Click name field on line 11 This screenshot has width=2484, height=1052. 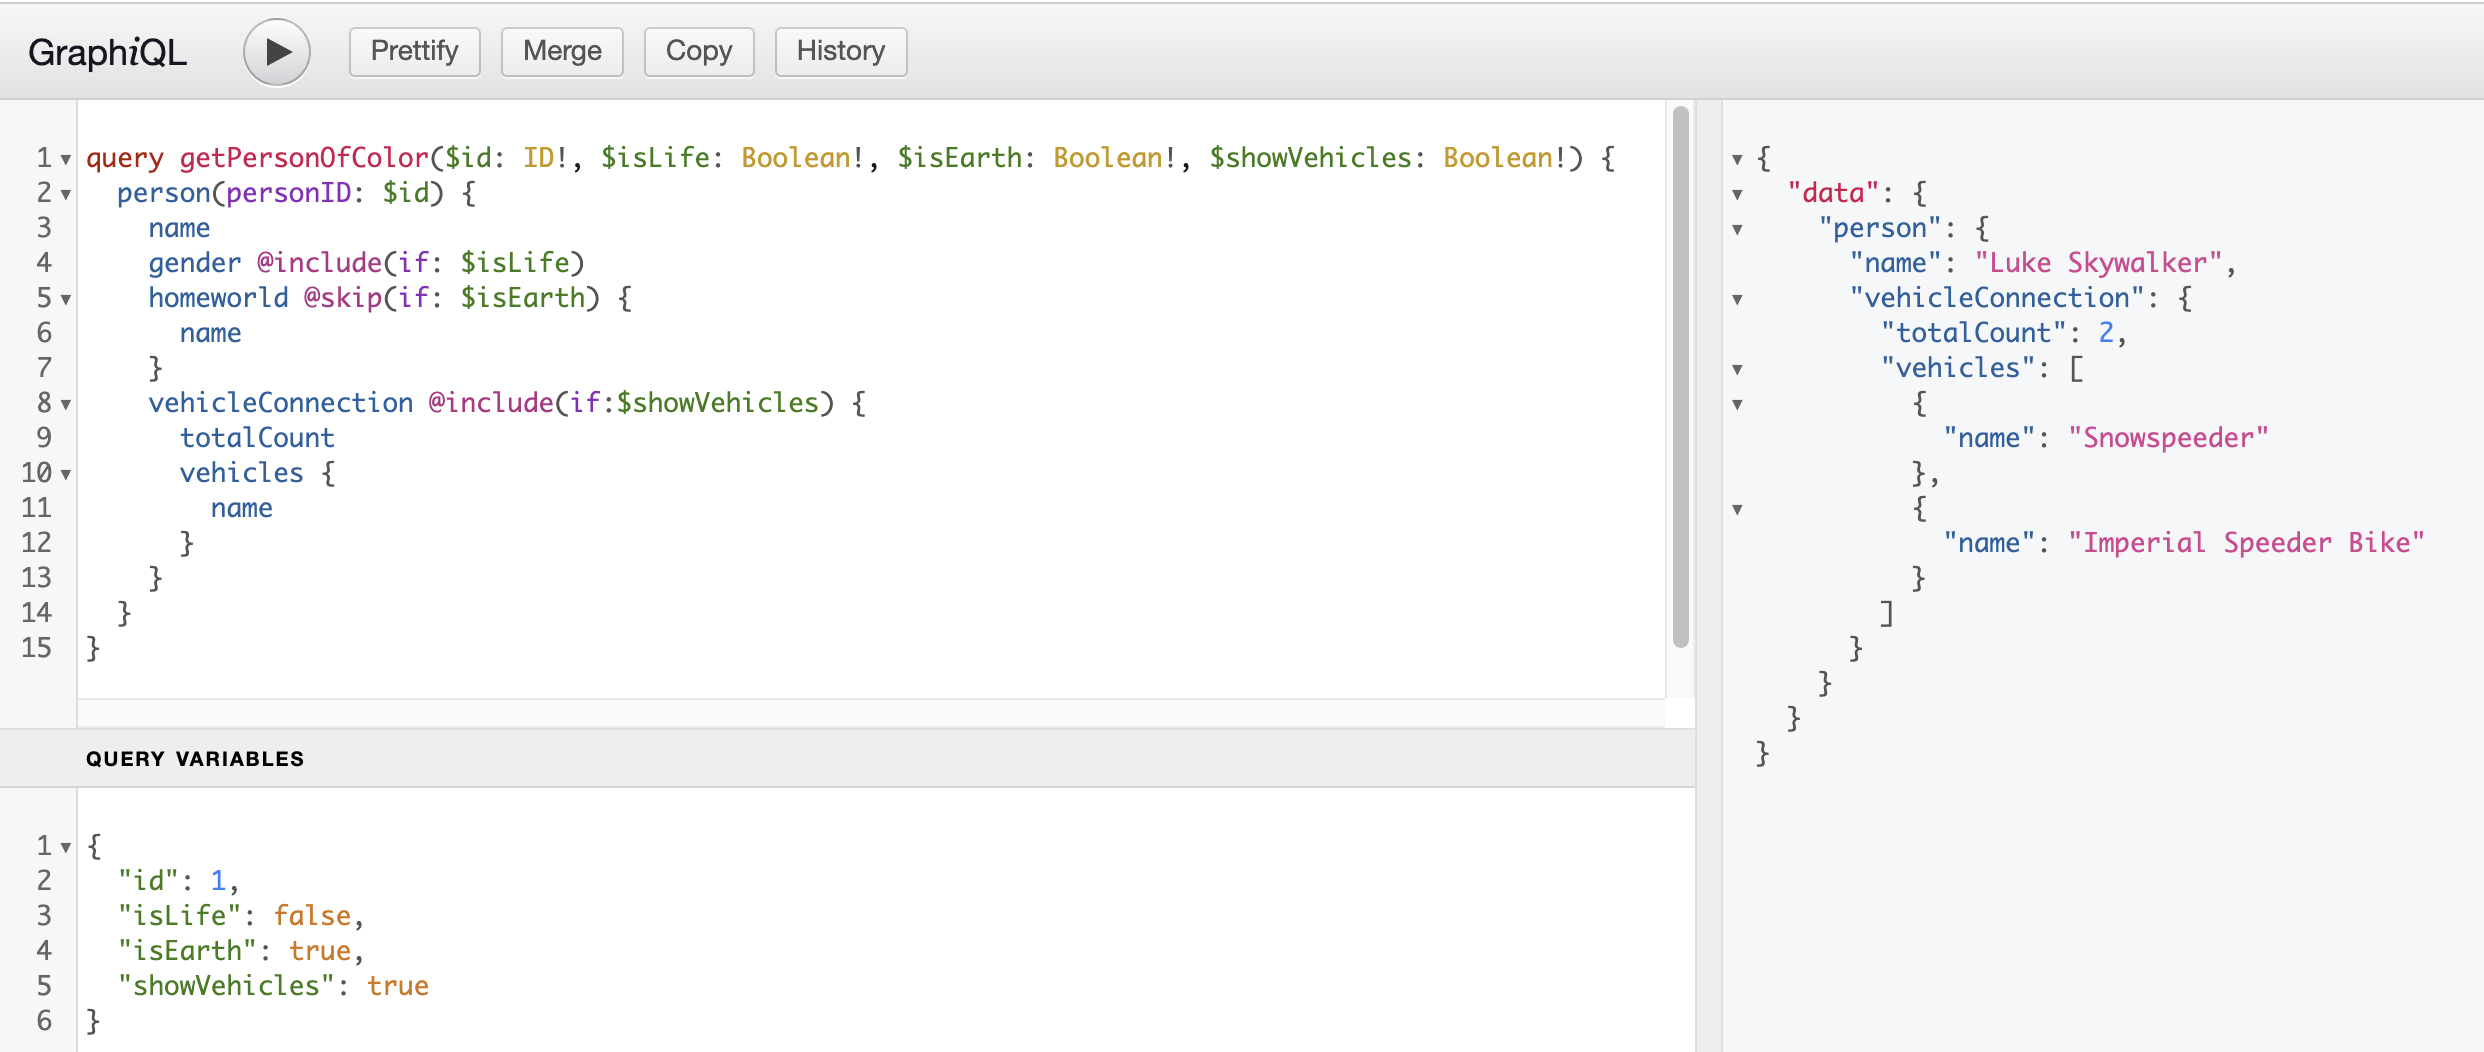[x=241, y=508]
